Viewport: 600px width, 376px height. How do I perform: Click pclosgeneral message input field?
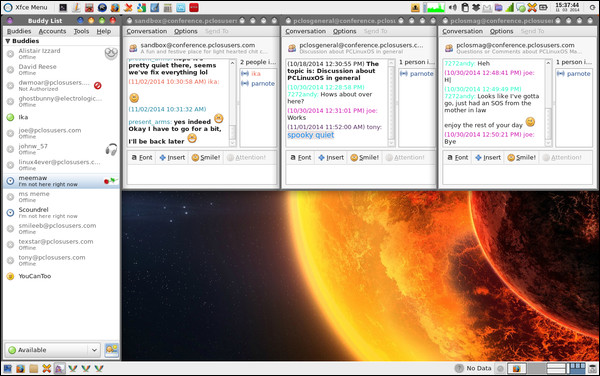pyautogui.click(x=360, y=175)
